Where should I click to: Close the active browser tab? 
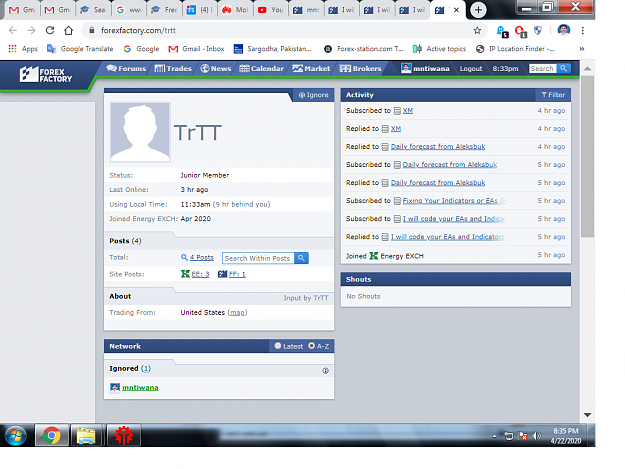click(x=456, y=10)
